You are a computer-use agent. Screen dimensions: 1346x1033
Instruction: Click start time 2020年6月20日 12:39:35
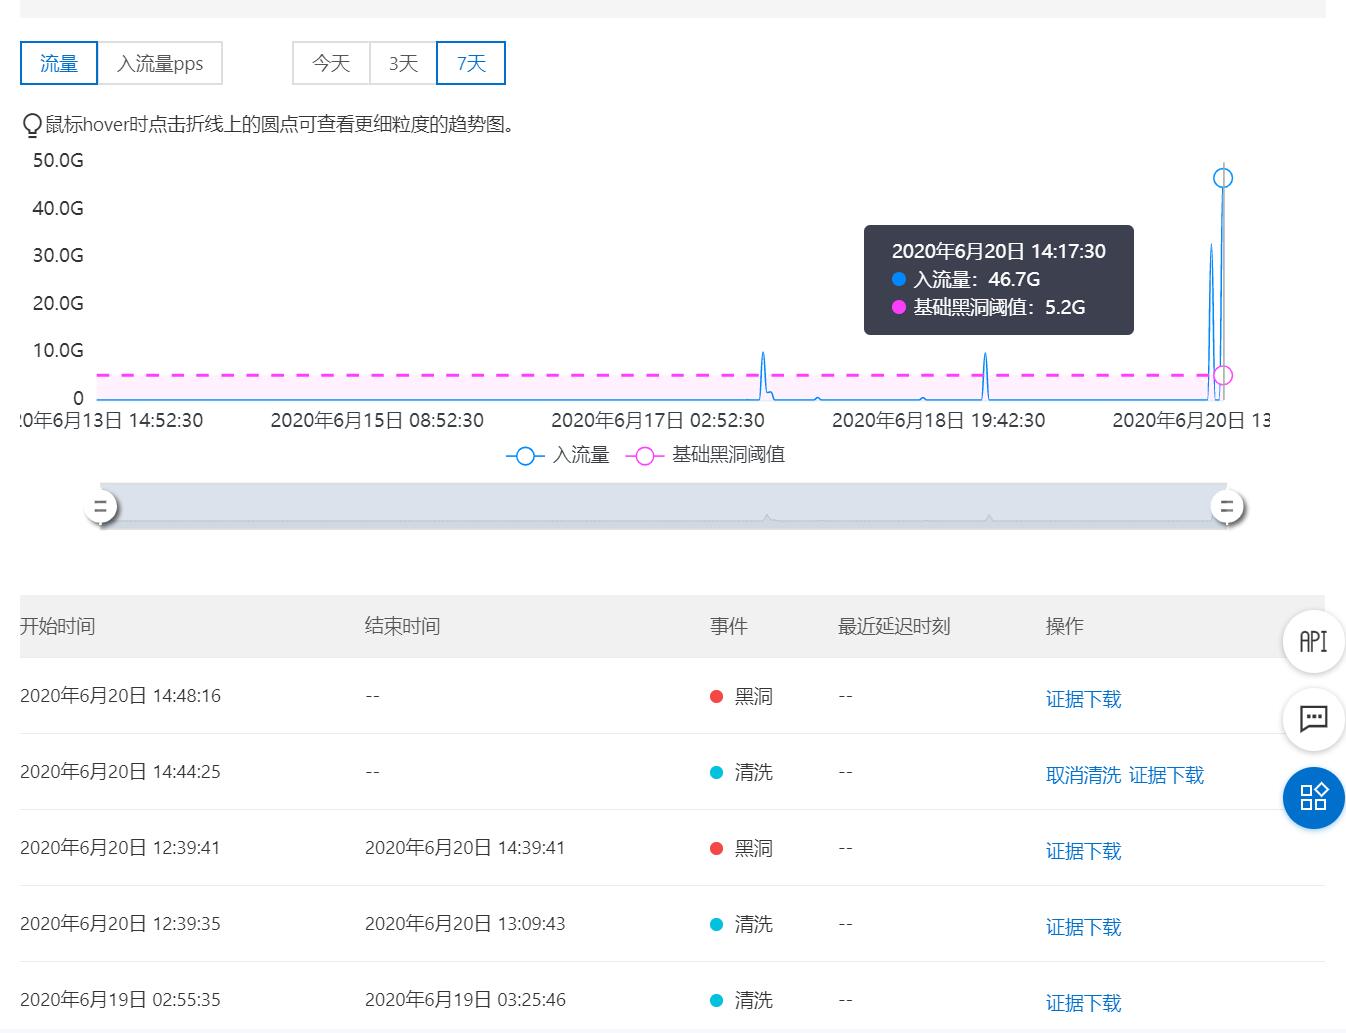tap(120, 924)
